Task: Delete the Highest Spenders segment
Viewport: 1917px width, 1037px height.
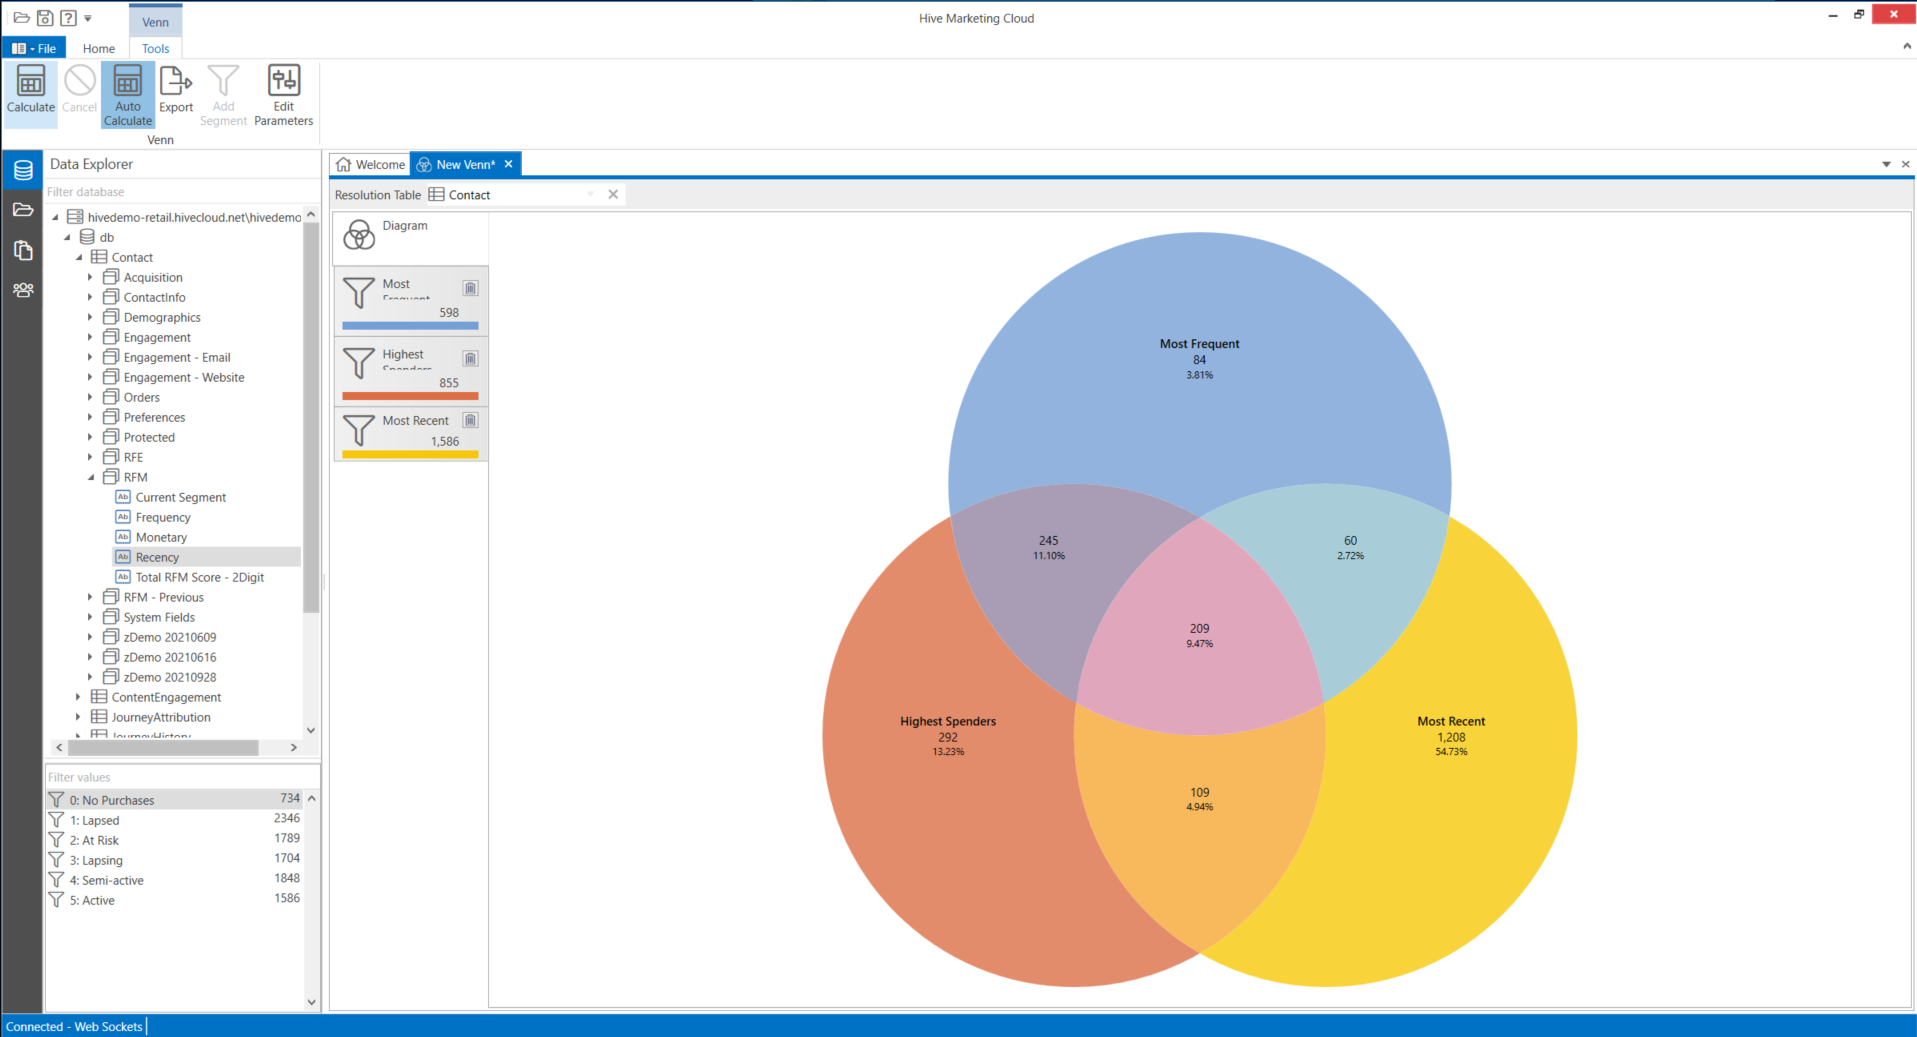Action: click(470, 358)
